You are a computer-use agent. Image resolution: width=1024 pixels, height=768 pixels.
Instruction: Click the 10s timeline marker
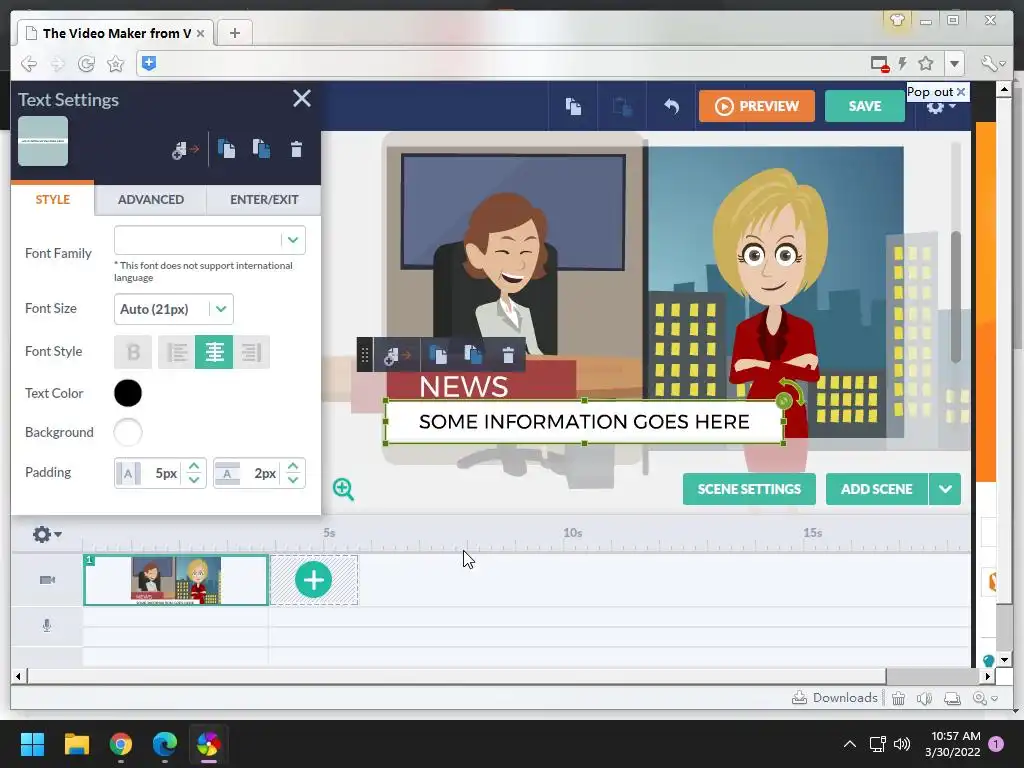point(573,533)
